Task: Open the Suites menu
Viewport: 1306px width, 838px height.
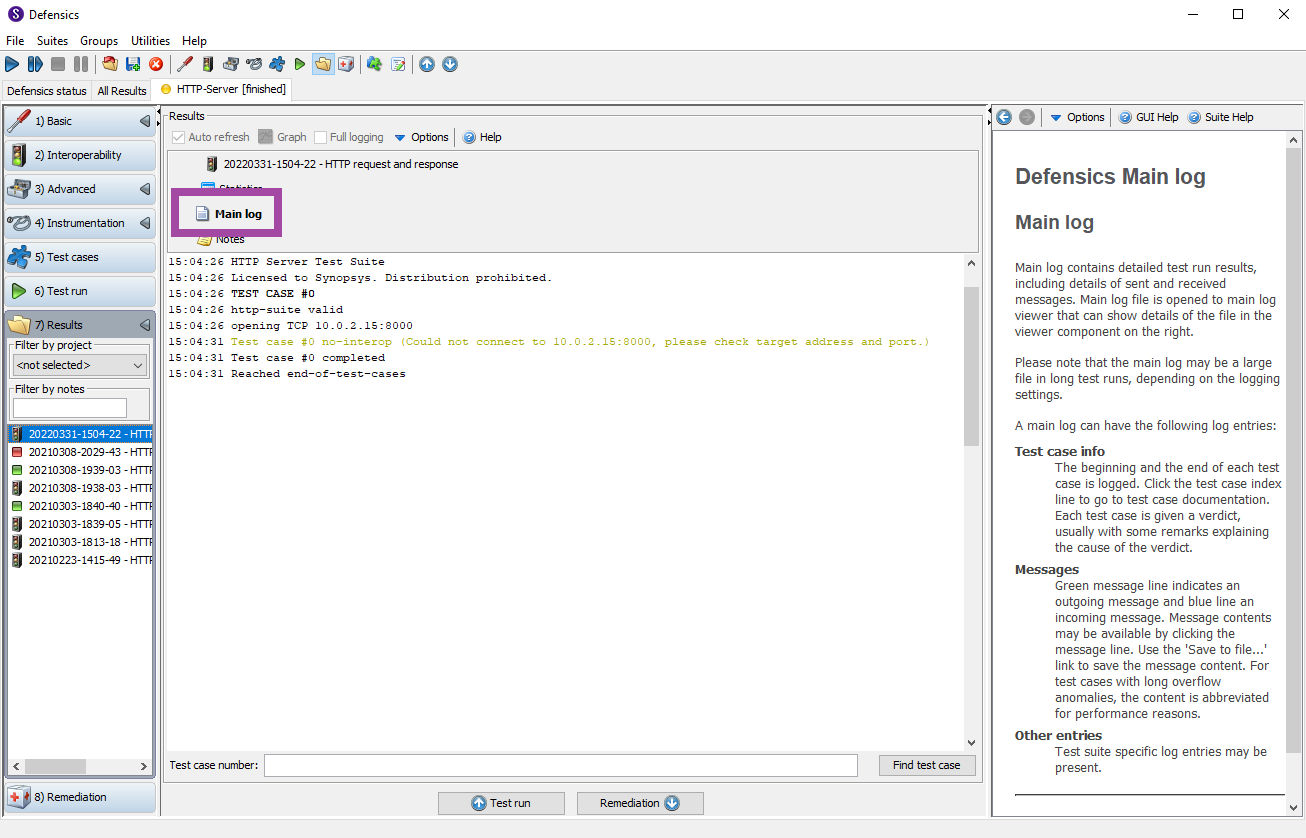Action: coord(51,41)
